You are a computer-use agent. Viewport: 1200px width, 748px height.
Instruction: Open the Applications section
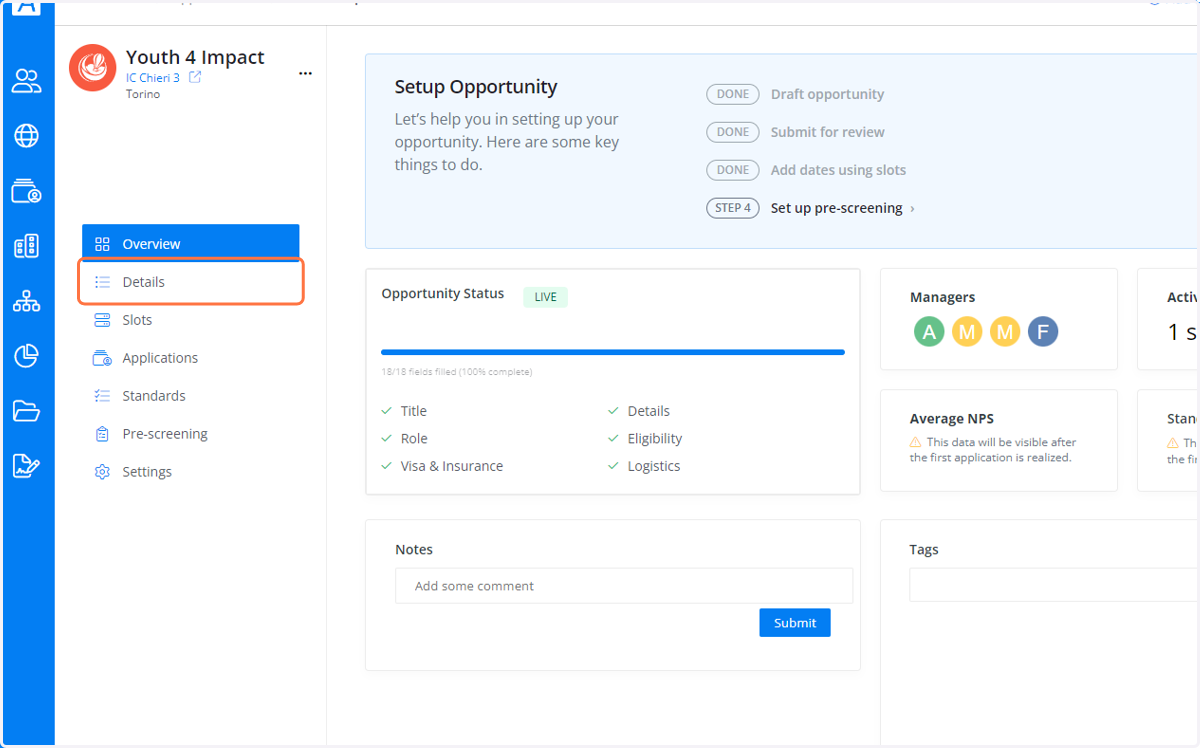tap(191, 358)
